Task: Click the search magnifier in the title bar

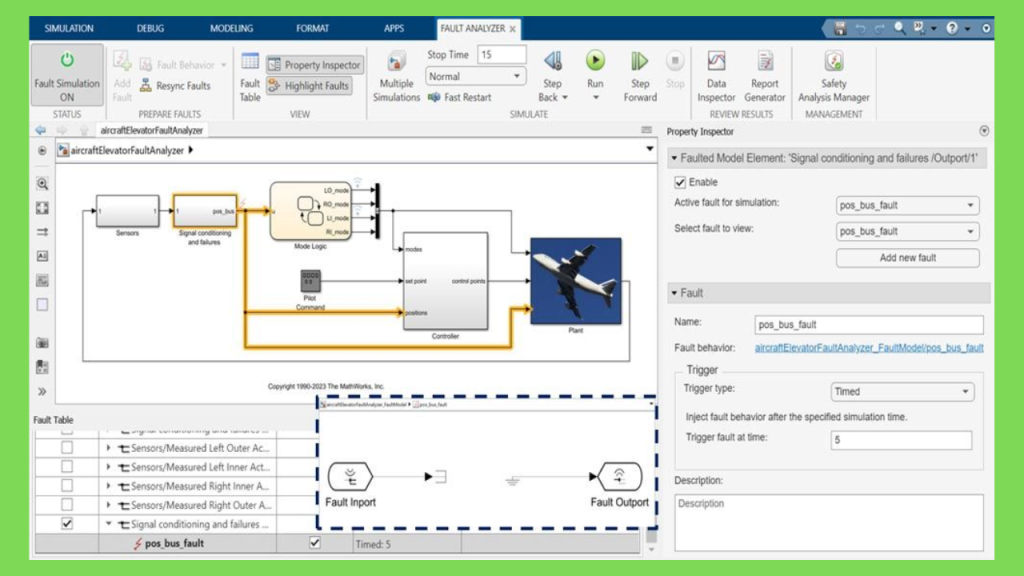Action: [x=900, y=28]
